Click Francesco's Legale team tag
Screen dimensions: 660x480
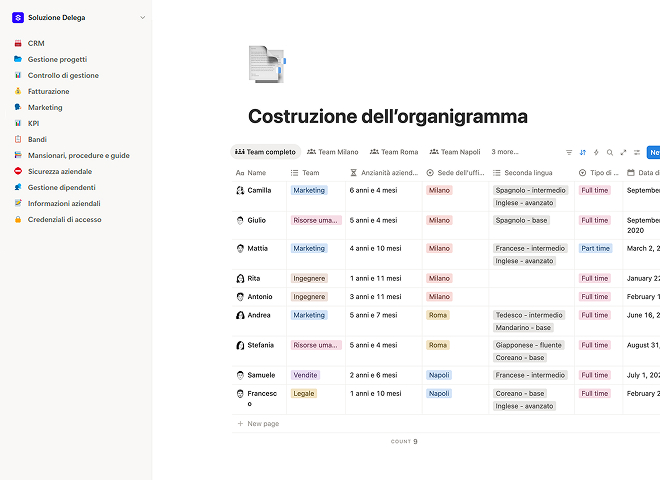click(304, 394)
